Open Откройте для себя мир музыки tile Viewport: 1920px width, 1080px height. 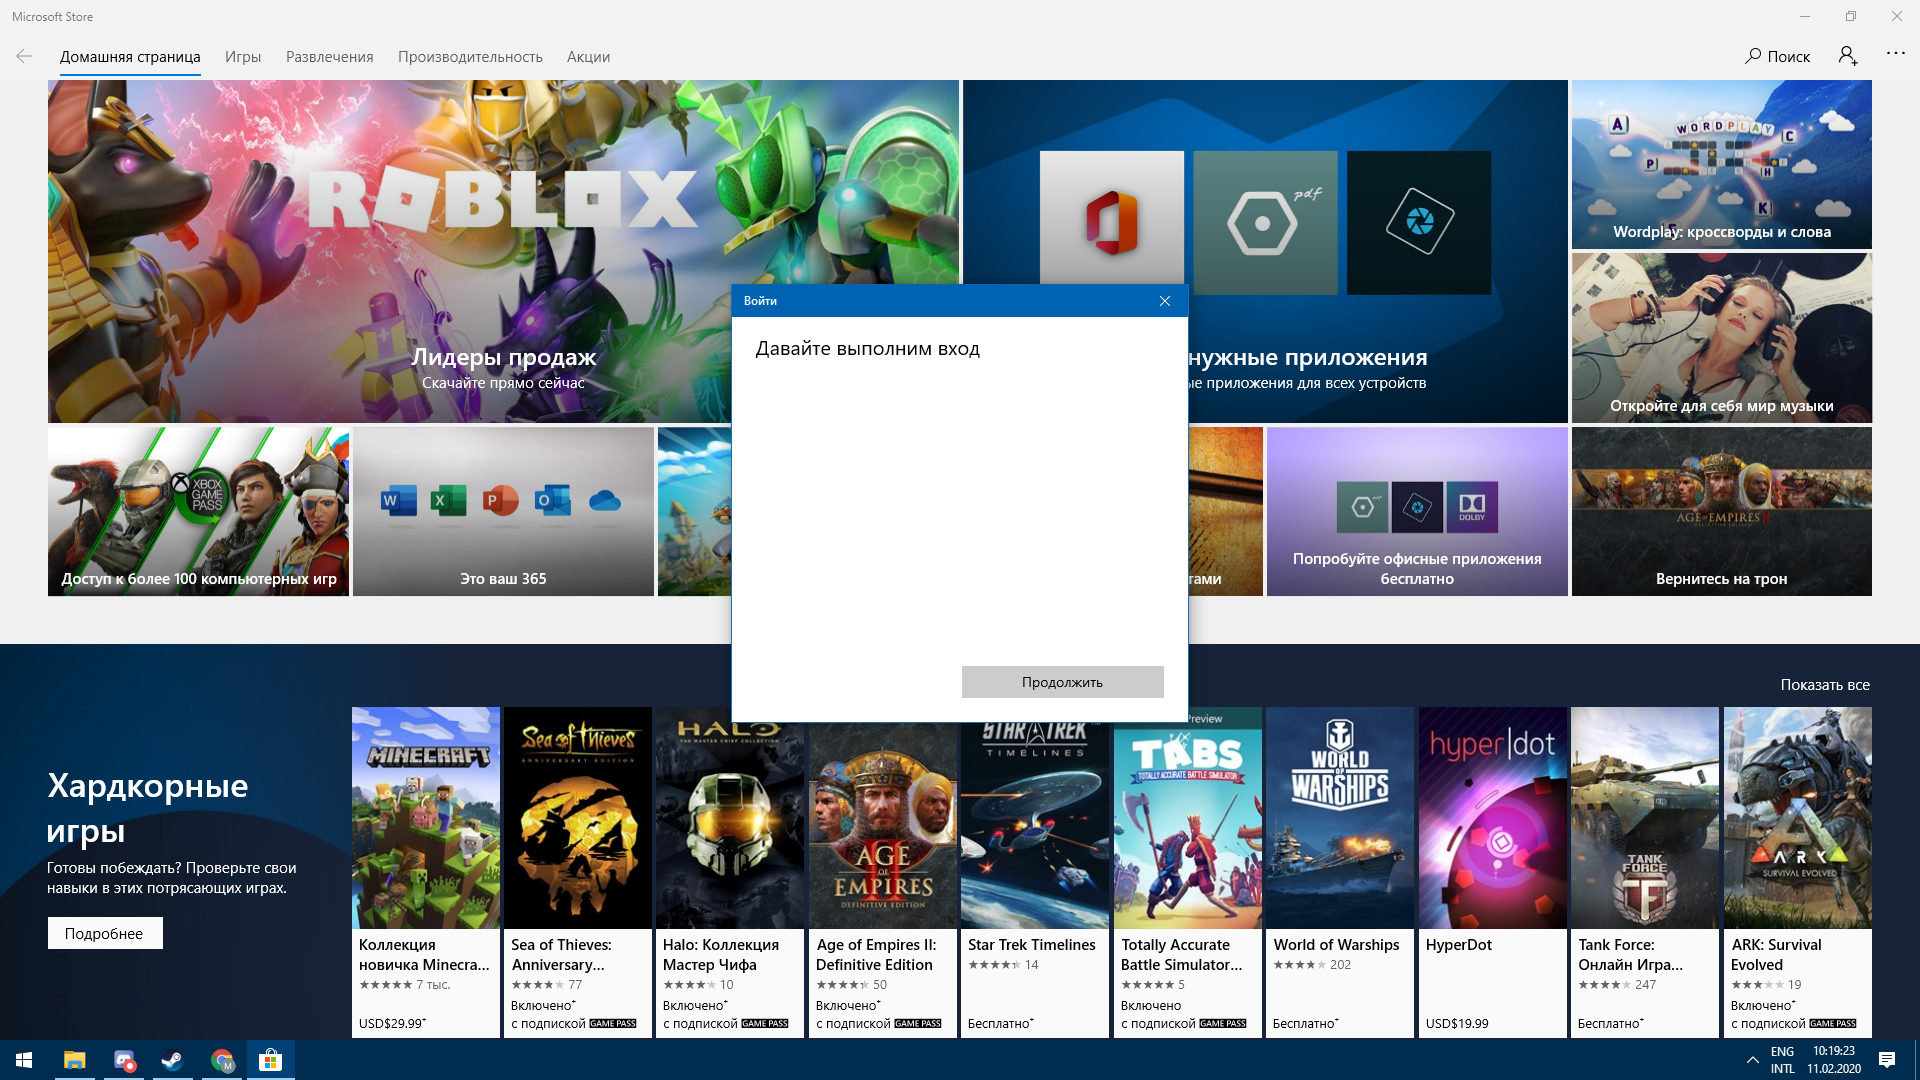click(x=1721, y=338)
